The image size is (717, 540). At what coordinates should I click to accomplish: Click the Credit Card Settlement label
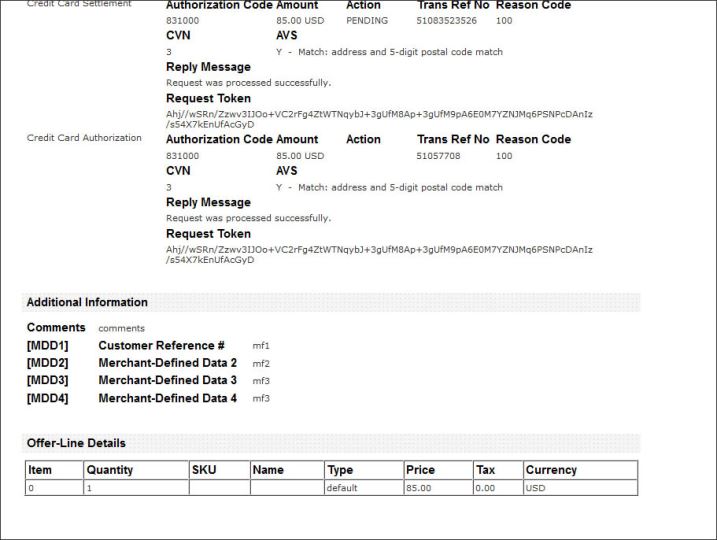(x=78, y=4)
